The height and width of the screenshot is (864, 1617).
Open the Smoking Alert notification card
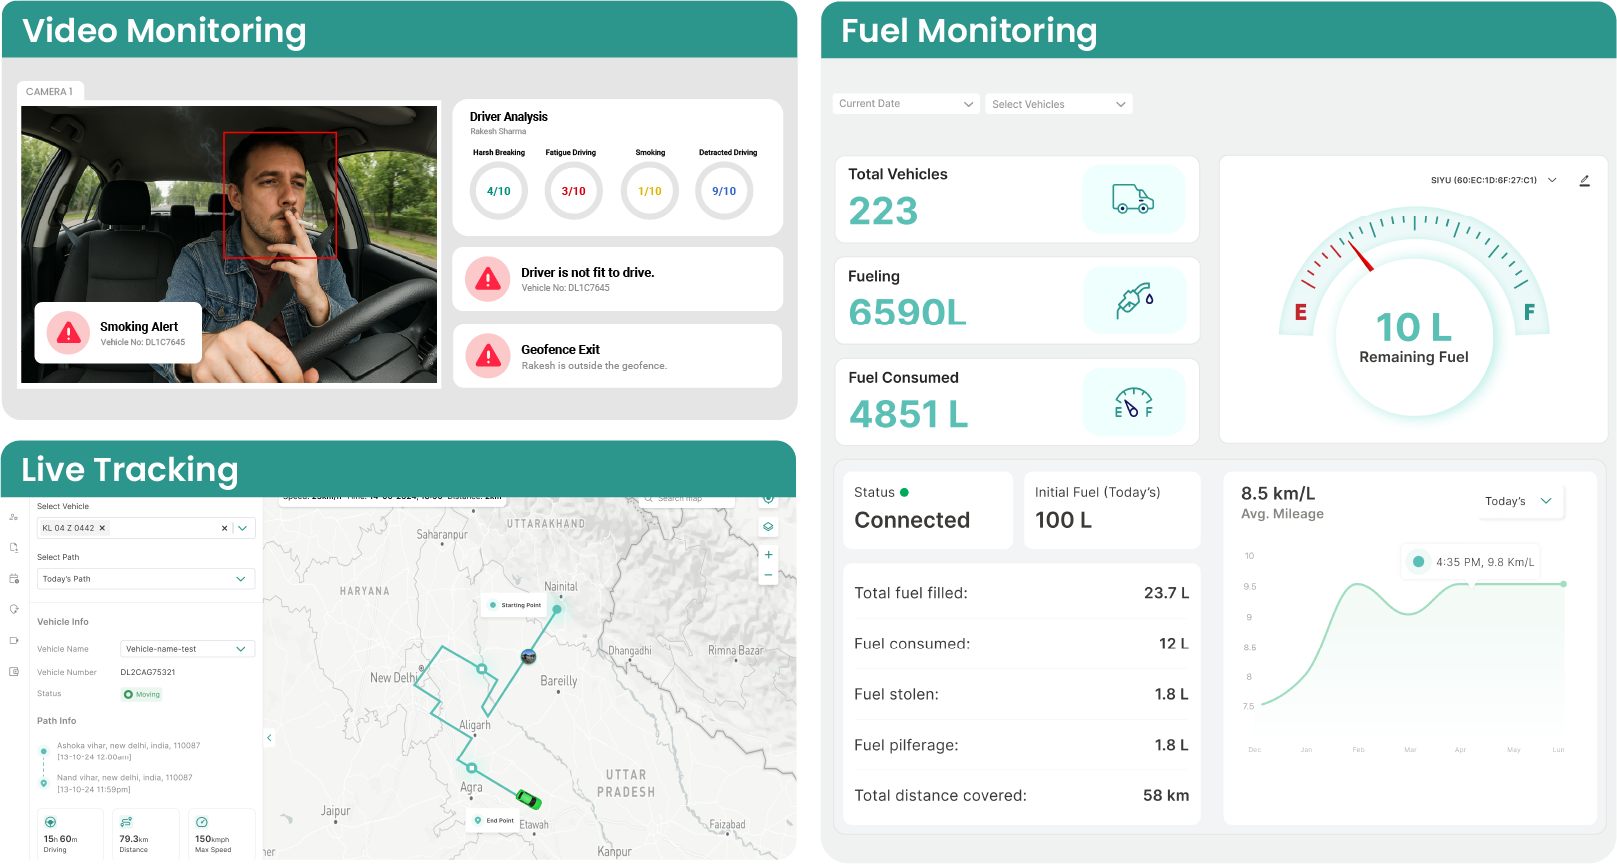pyautogui.click(x=118, y=333)
